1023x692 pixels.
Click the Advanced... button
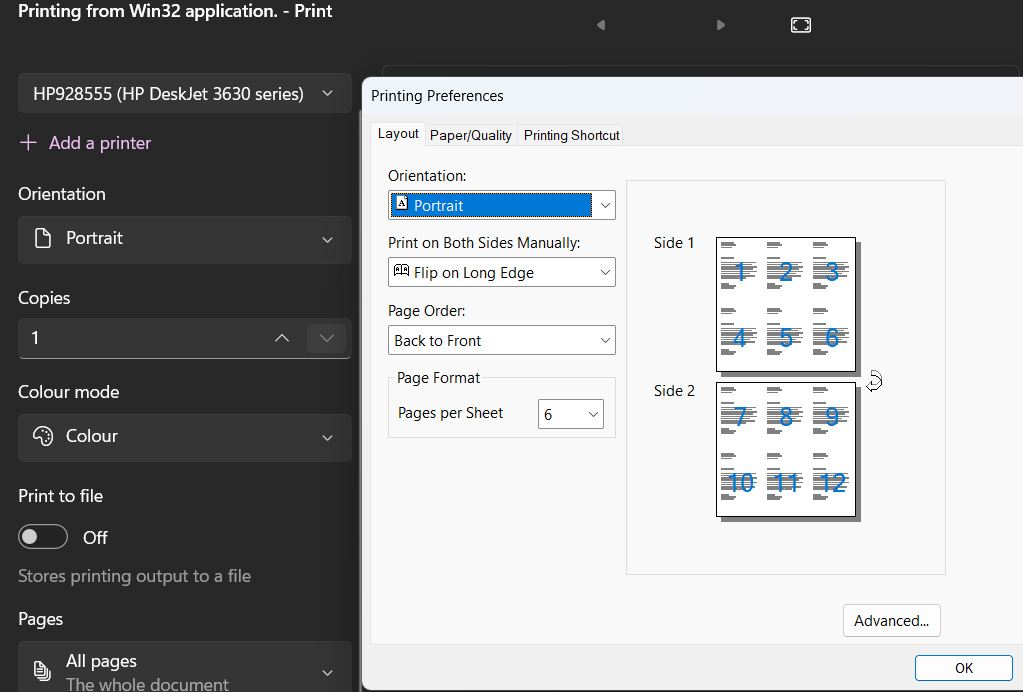891,620
